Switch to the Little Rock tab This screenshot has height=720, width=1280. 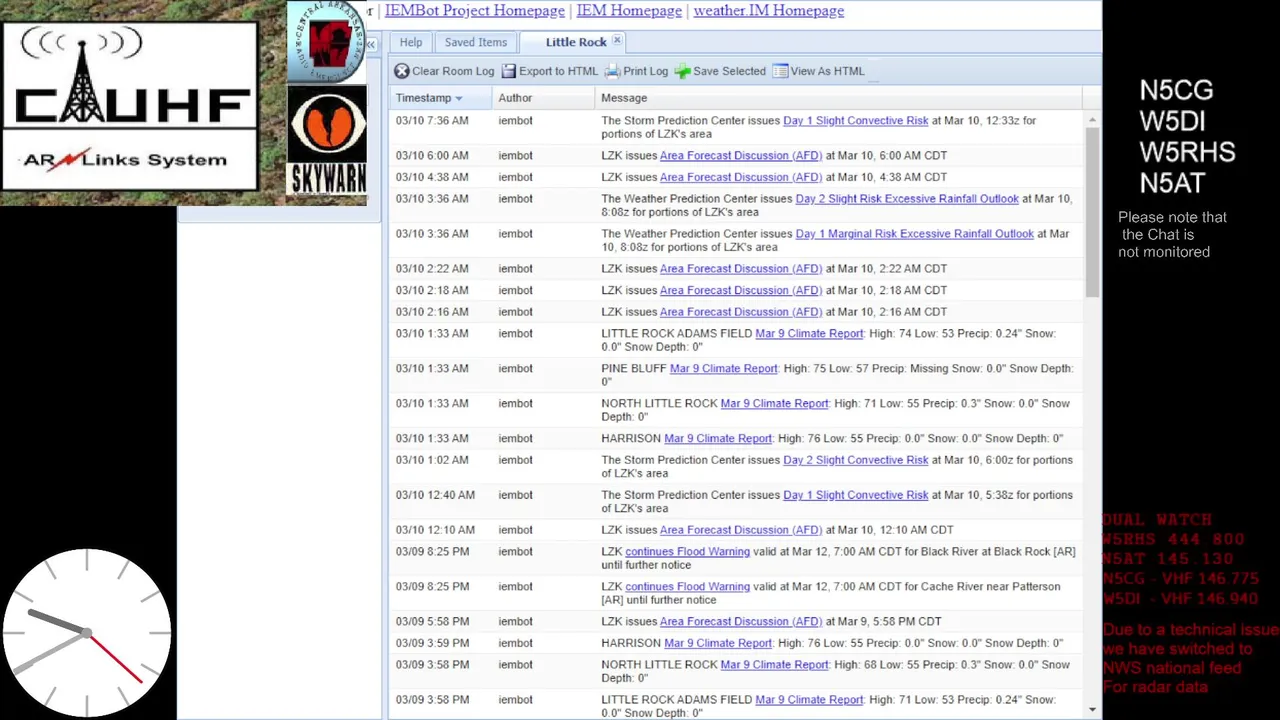pos(576,42)
